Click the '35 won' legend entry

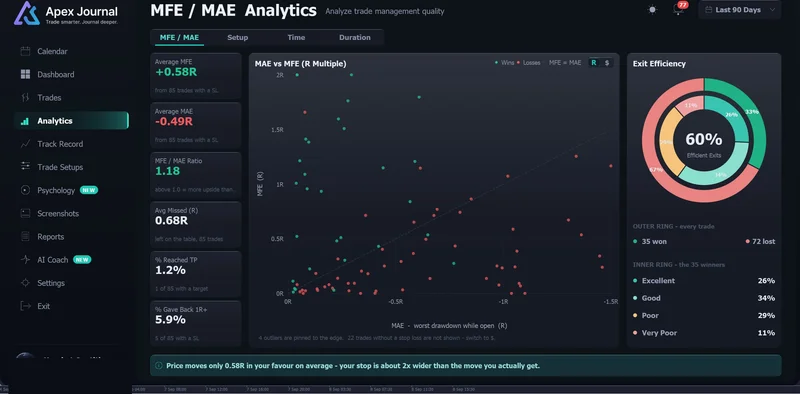pos(650,241)
